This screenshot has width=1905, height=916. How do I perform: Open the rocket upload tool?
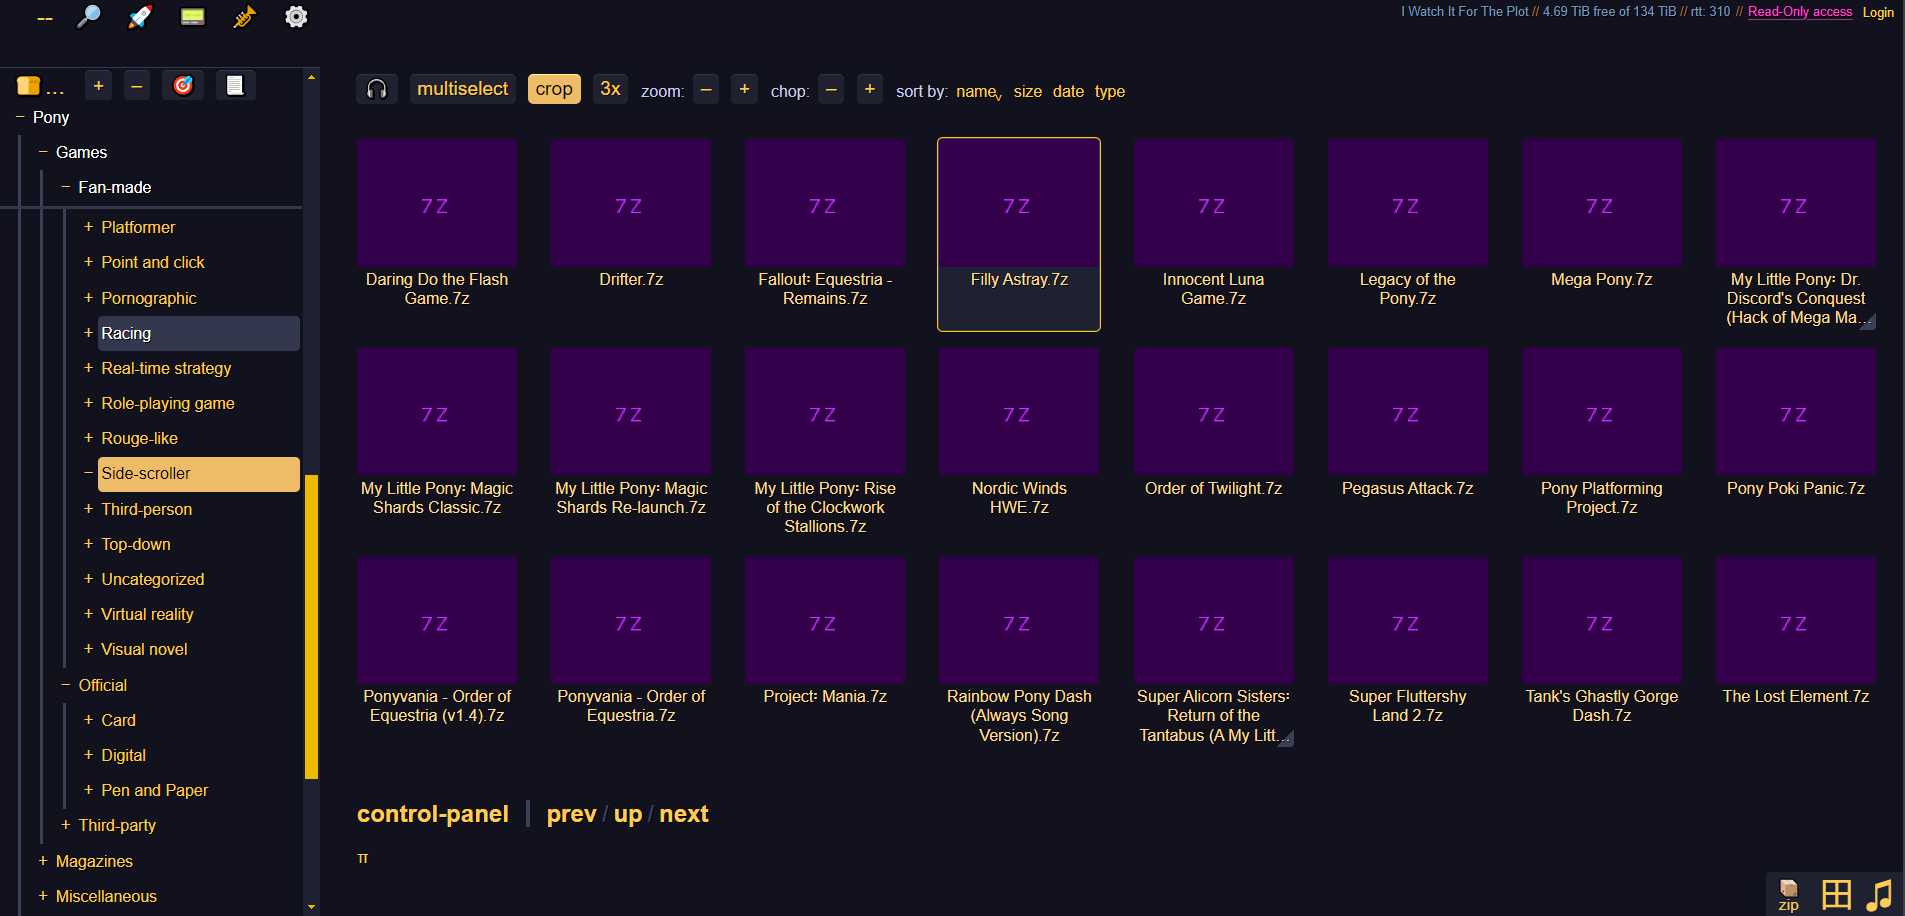coord(140,17)
